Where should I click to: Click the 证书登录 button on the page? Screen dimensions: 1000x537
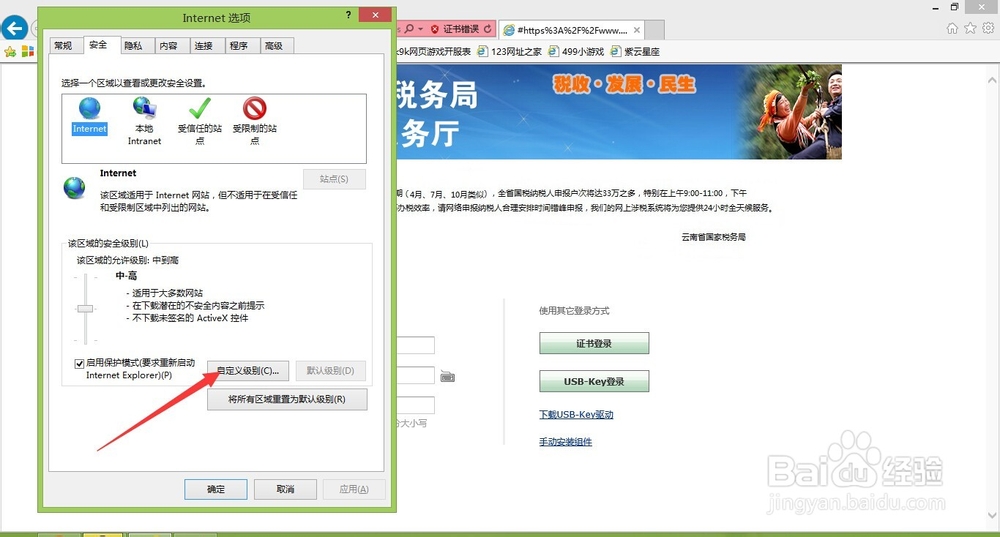pyautogui.click(x=594, y=343)
